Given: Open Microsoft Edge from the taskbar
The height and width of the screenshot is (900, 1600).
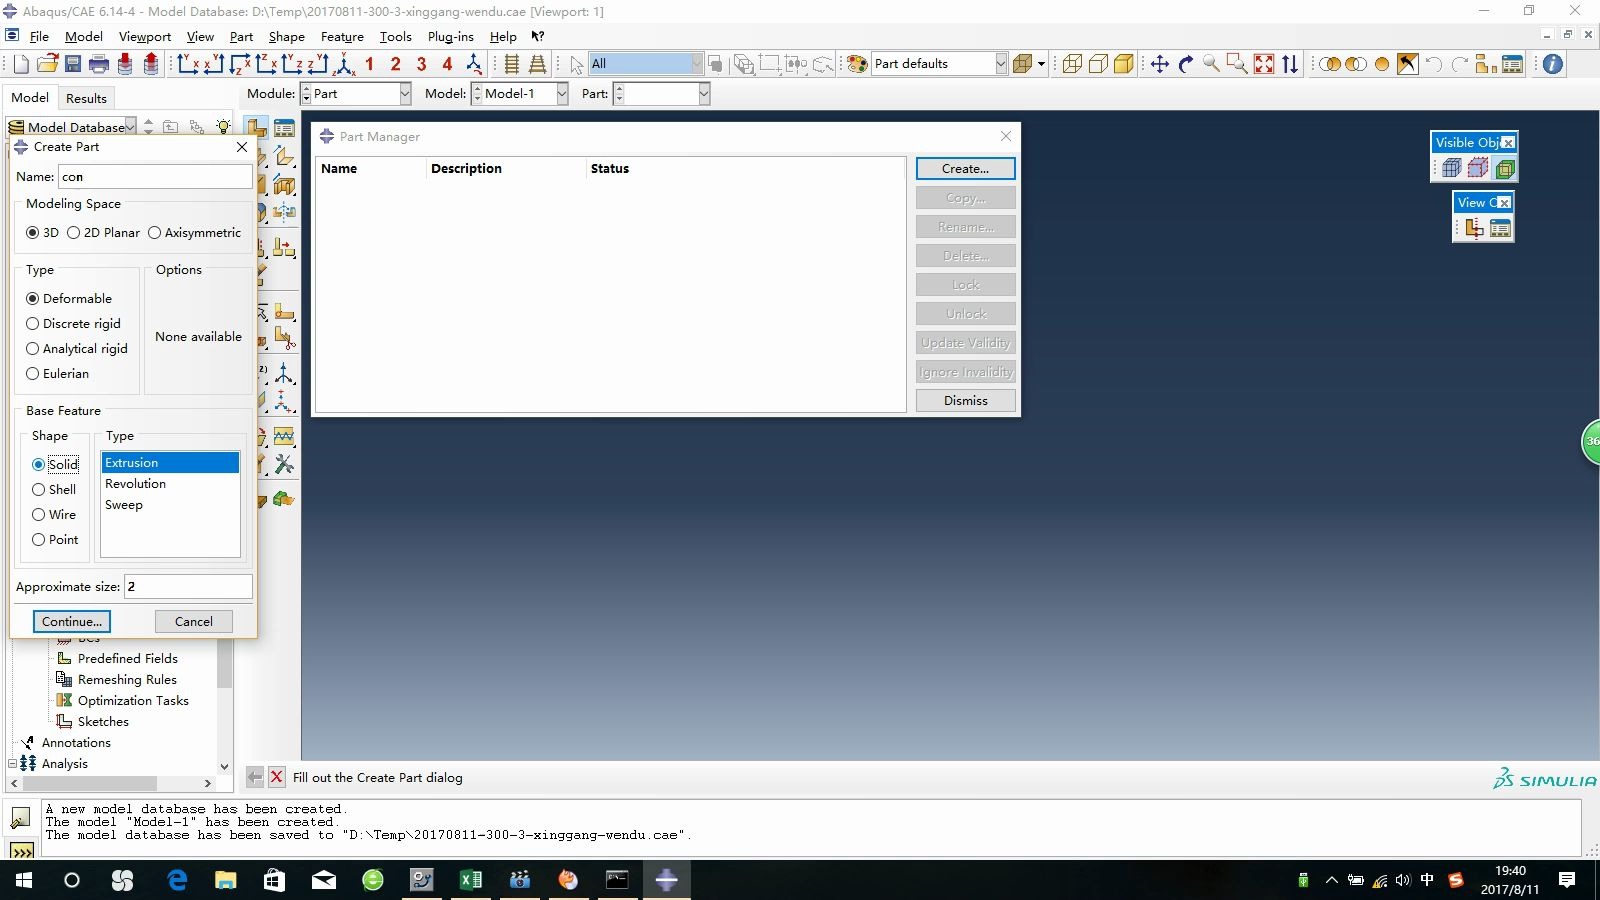Looking at the screenshot, I should (177, 880).
